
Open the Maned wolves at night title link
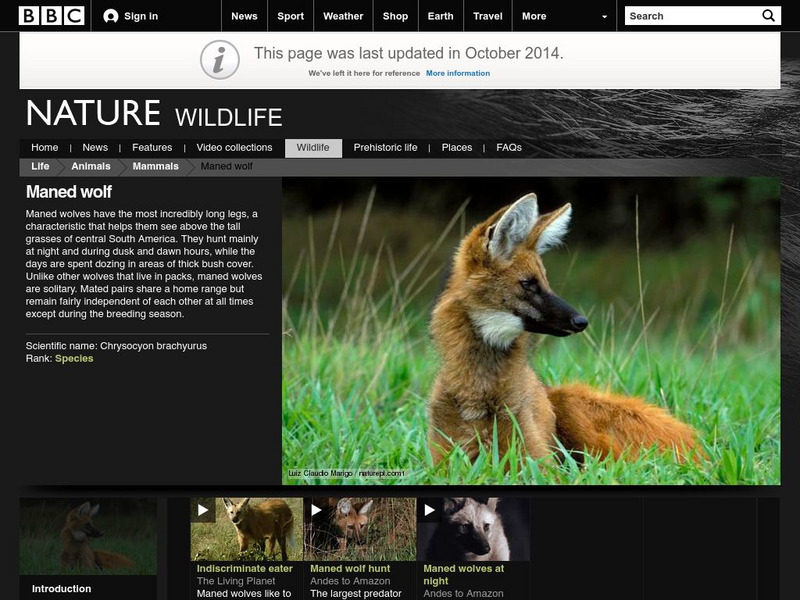pyautogui.click(x=463, y=574)
